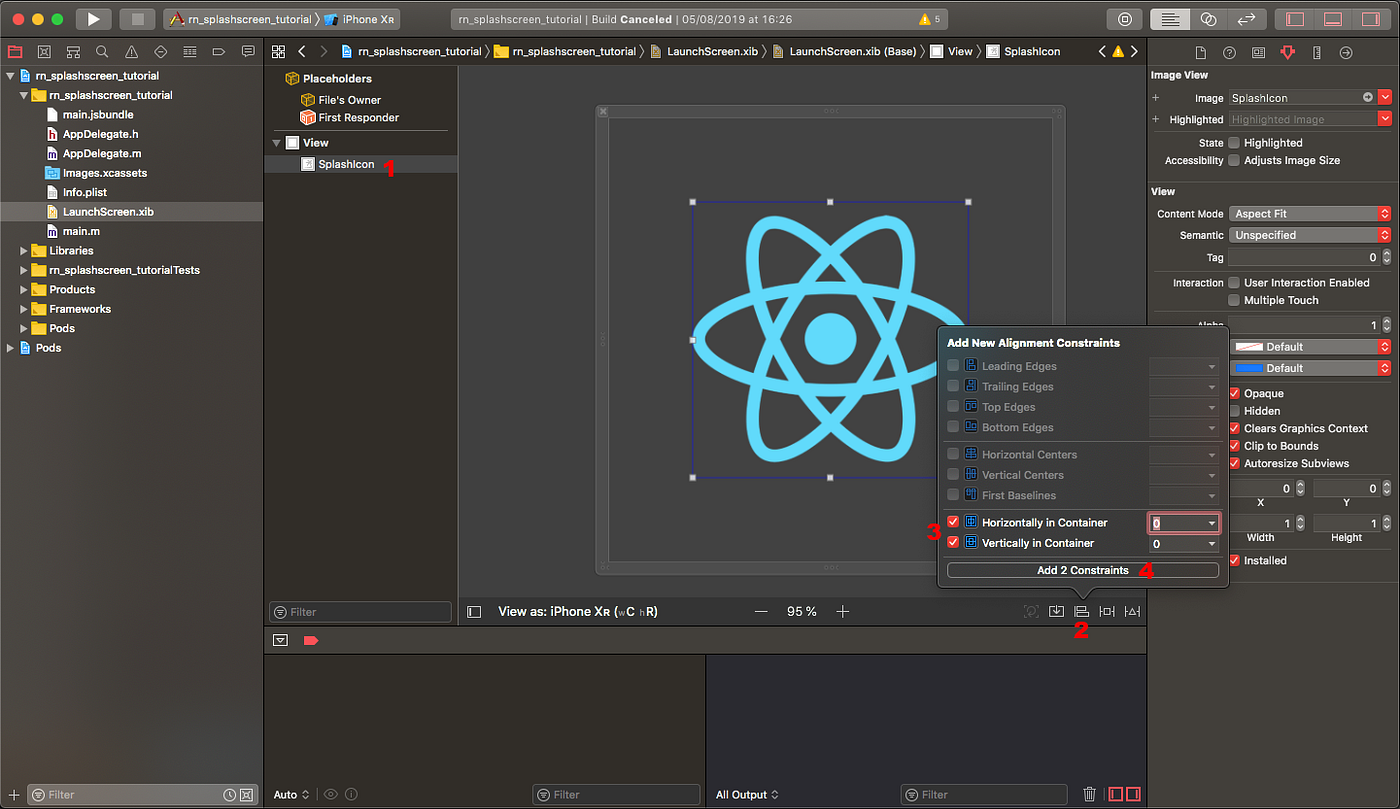The width and height of the screenshot is (1400, 809).
Task: Click the Embed In stack icon
Action: [1056, 611]
